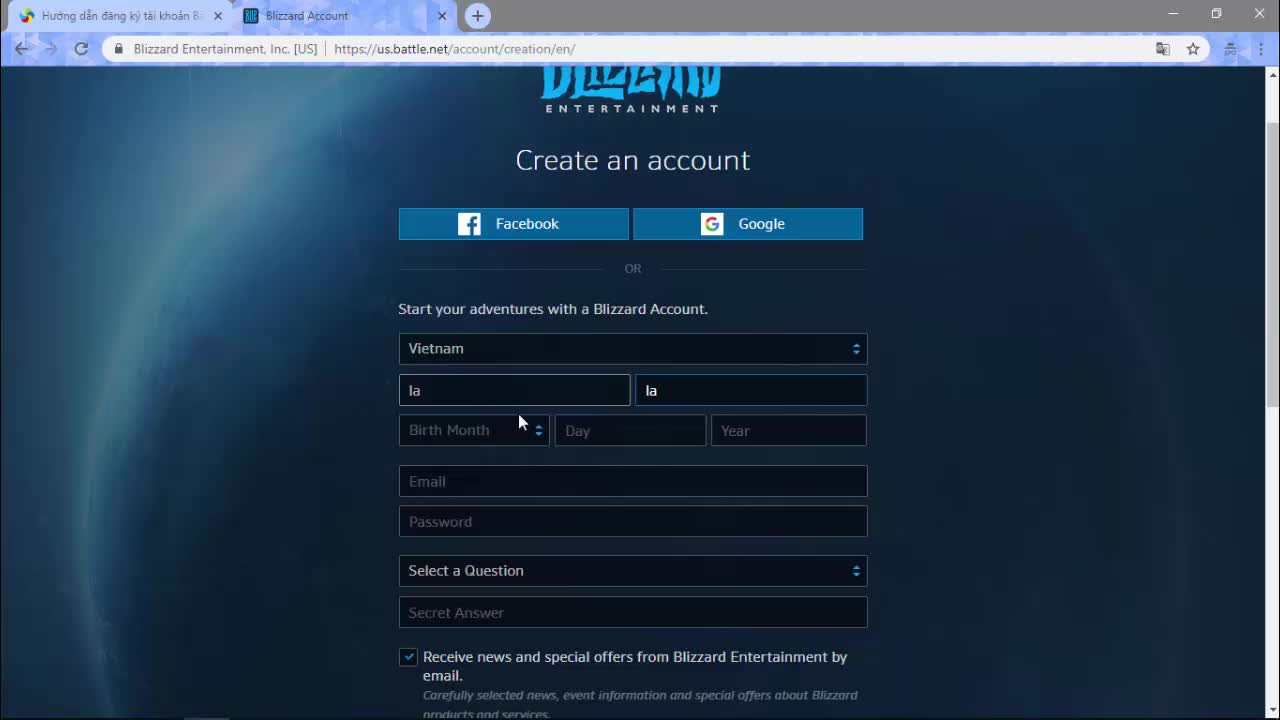
Task: Minimize the browser window
Action: [1173, 14]
